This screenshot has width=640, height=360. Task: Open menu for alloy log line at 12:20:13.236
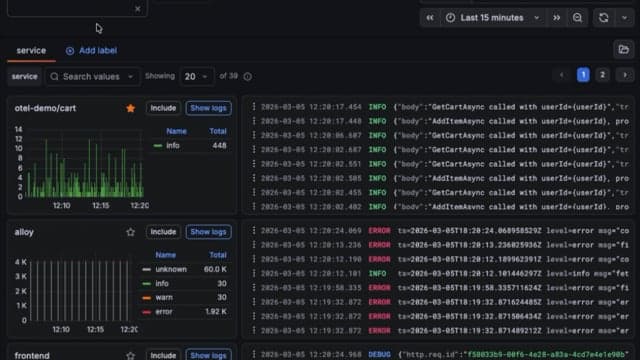tap(254, 245)
